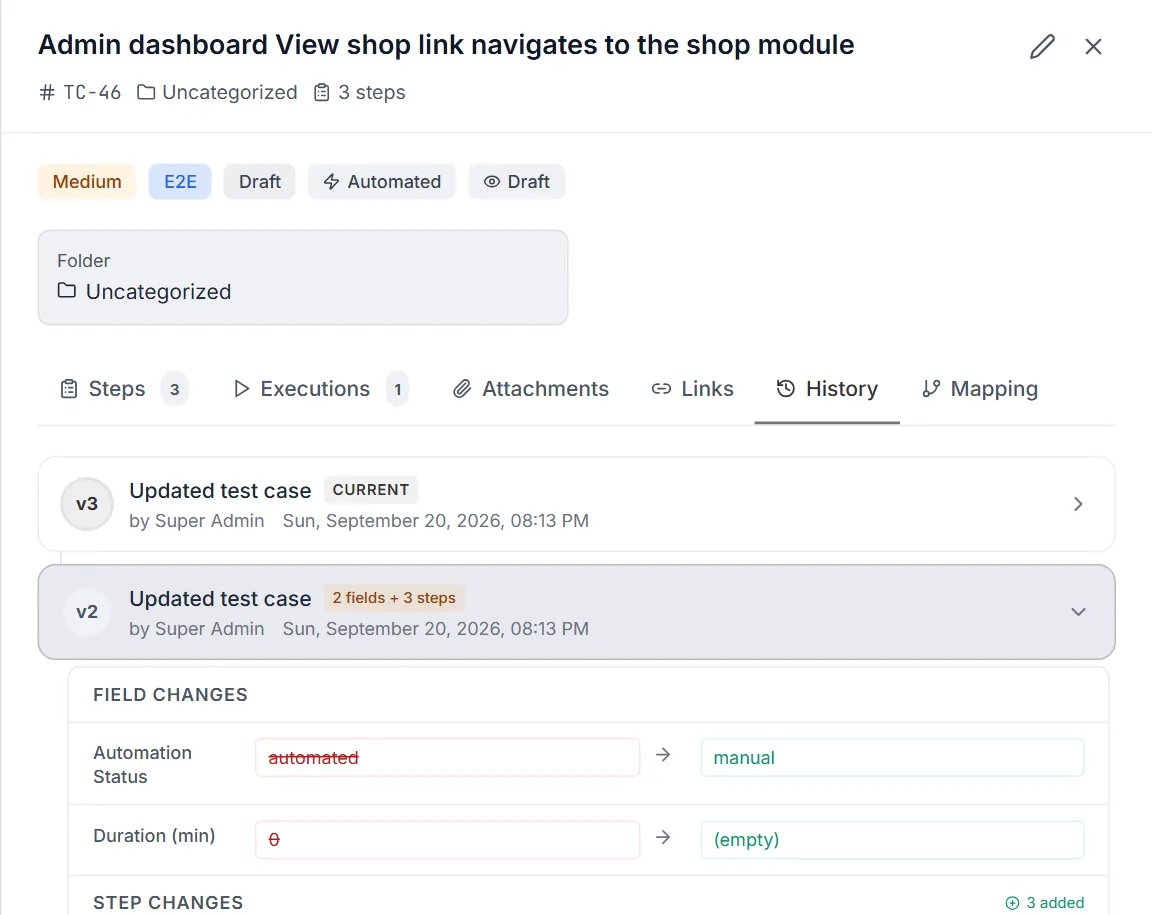Viewport: 1152px width, 915px height.
Task: Click the arrow in the Automation Status row
Action: pos(663,755)
